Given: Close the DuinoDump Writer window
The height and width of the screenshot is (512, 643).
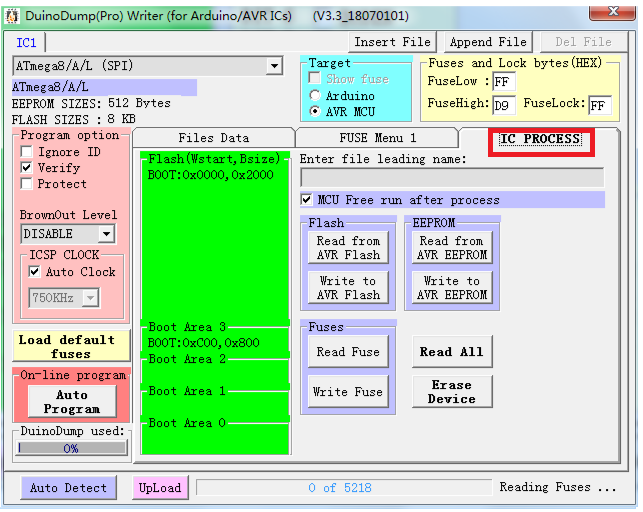Looking at the screenshot, I should pos(612,12).
